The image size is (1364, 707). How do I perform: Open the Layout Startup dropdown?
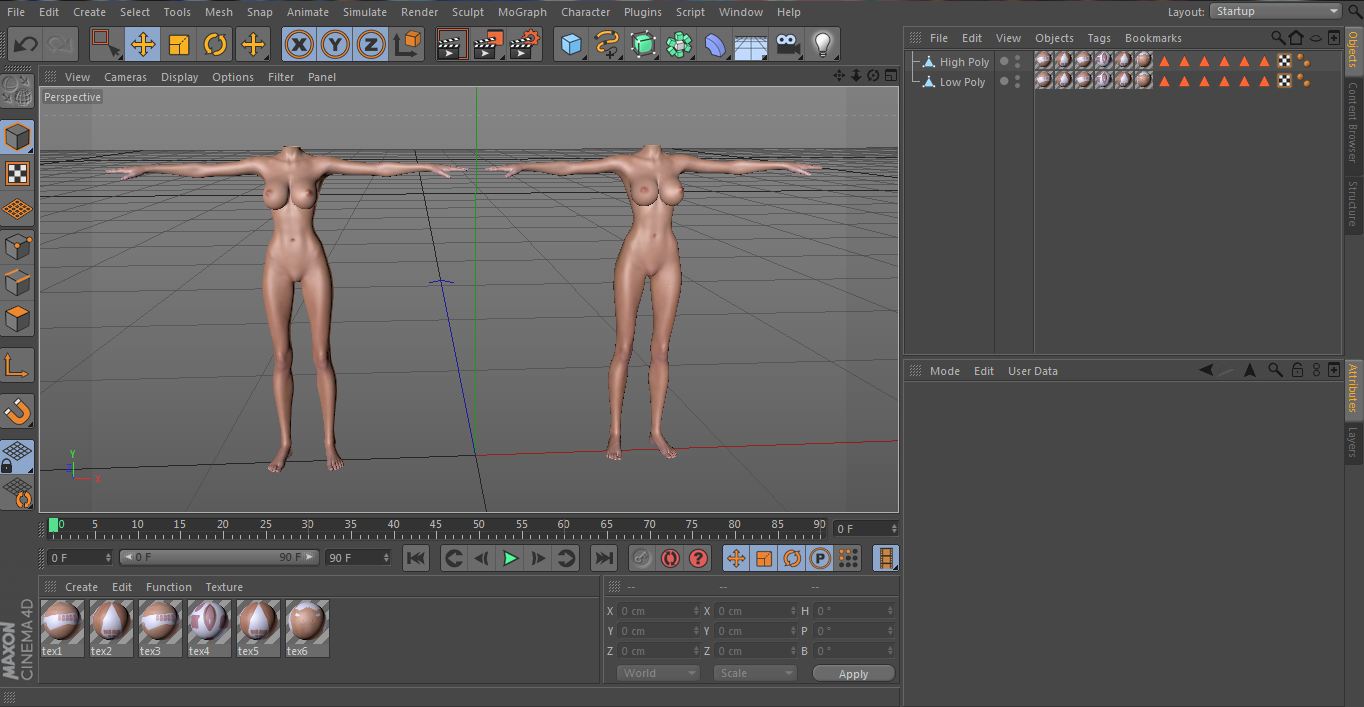[1275, 11]
